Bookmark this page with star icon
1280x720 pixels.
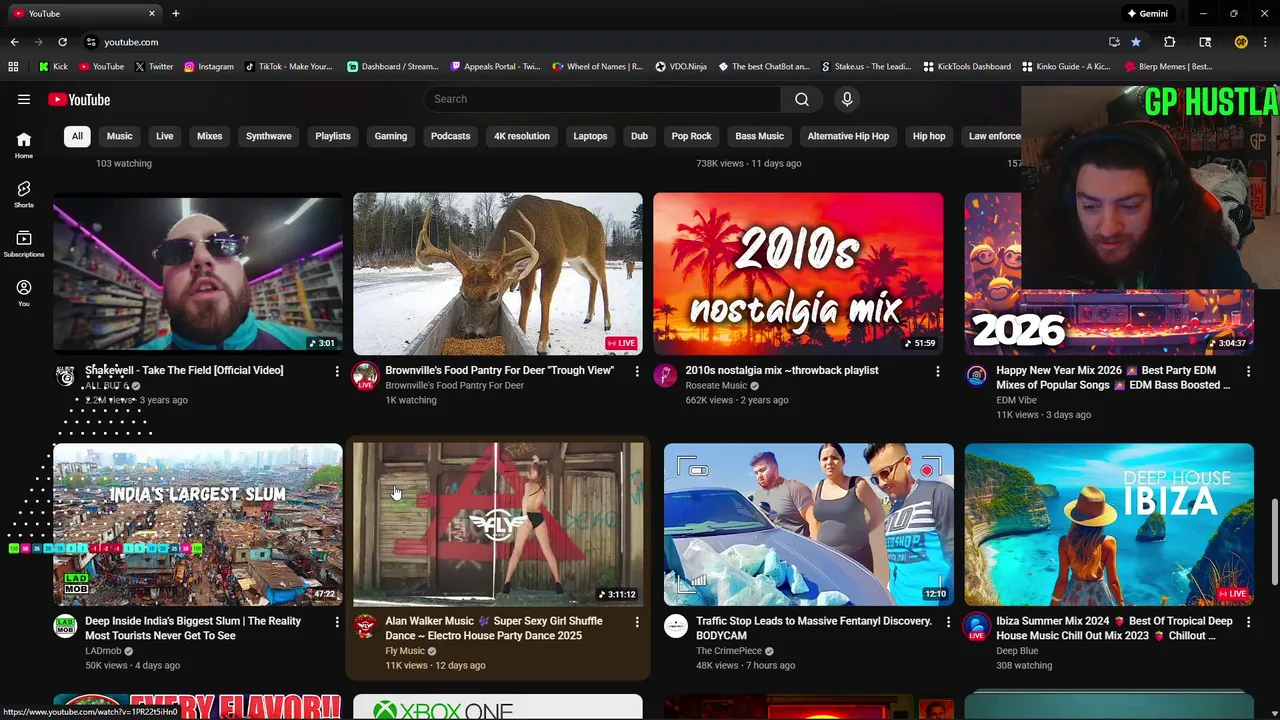pyautogui.click(x=1136, y=42)
